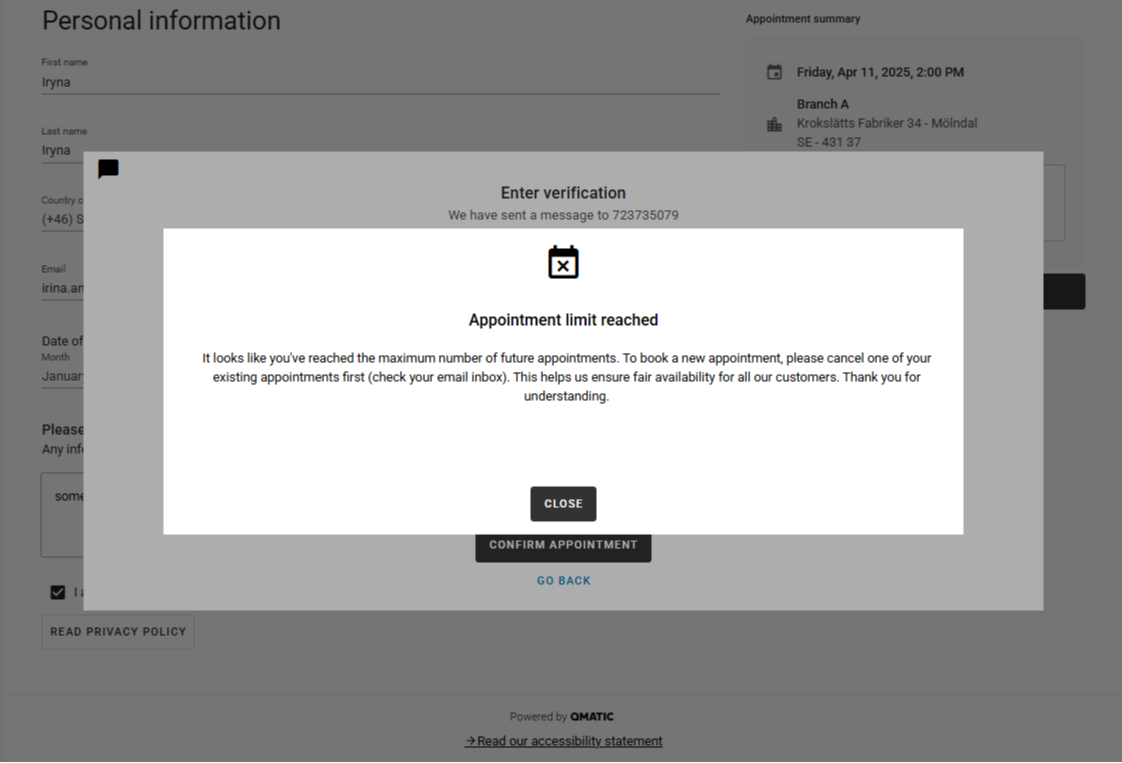1122x763 pixels.
Task: Click the chat message icon in the verification dialog
Action: 108,169
